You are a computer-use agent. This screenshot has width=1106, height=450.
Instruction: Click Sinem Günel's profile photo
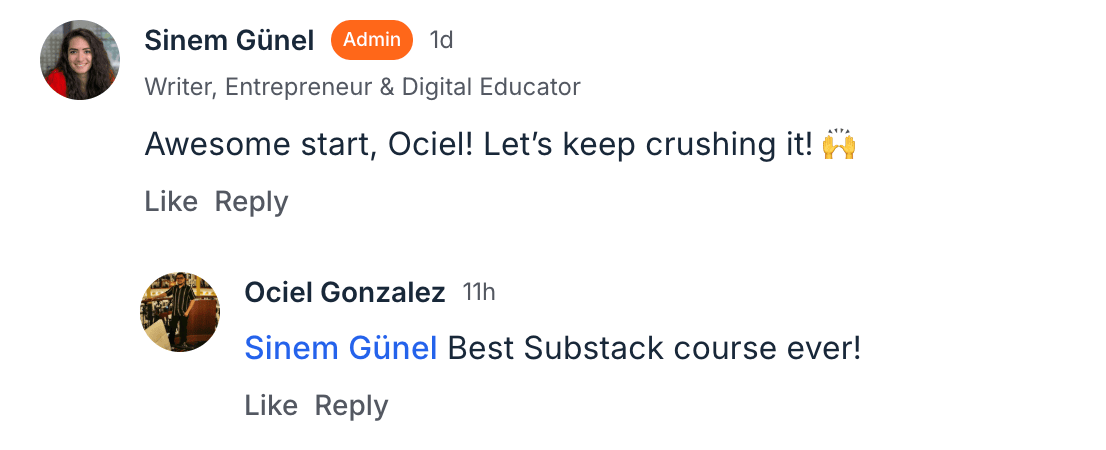tap(80, 60)
